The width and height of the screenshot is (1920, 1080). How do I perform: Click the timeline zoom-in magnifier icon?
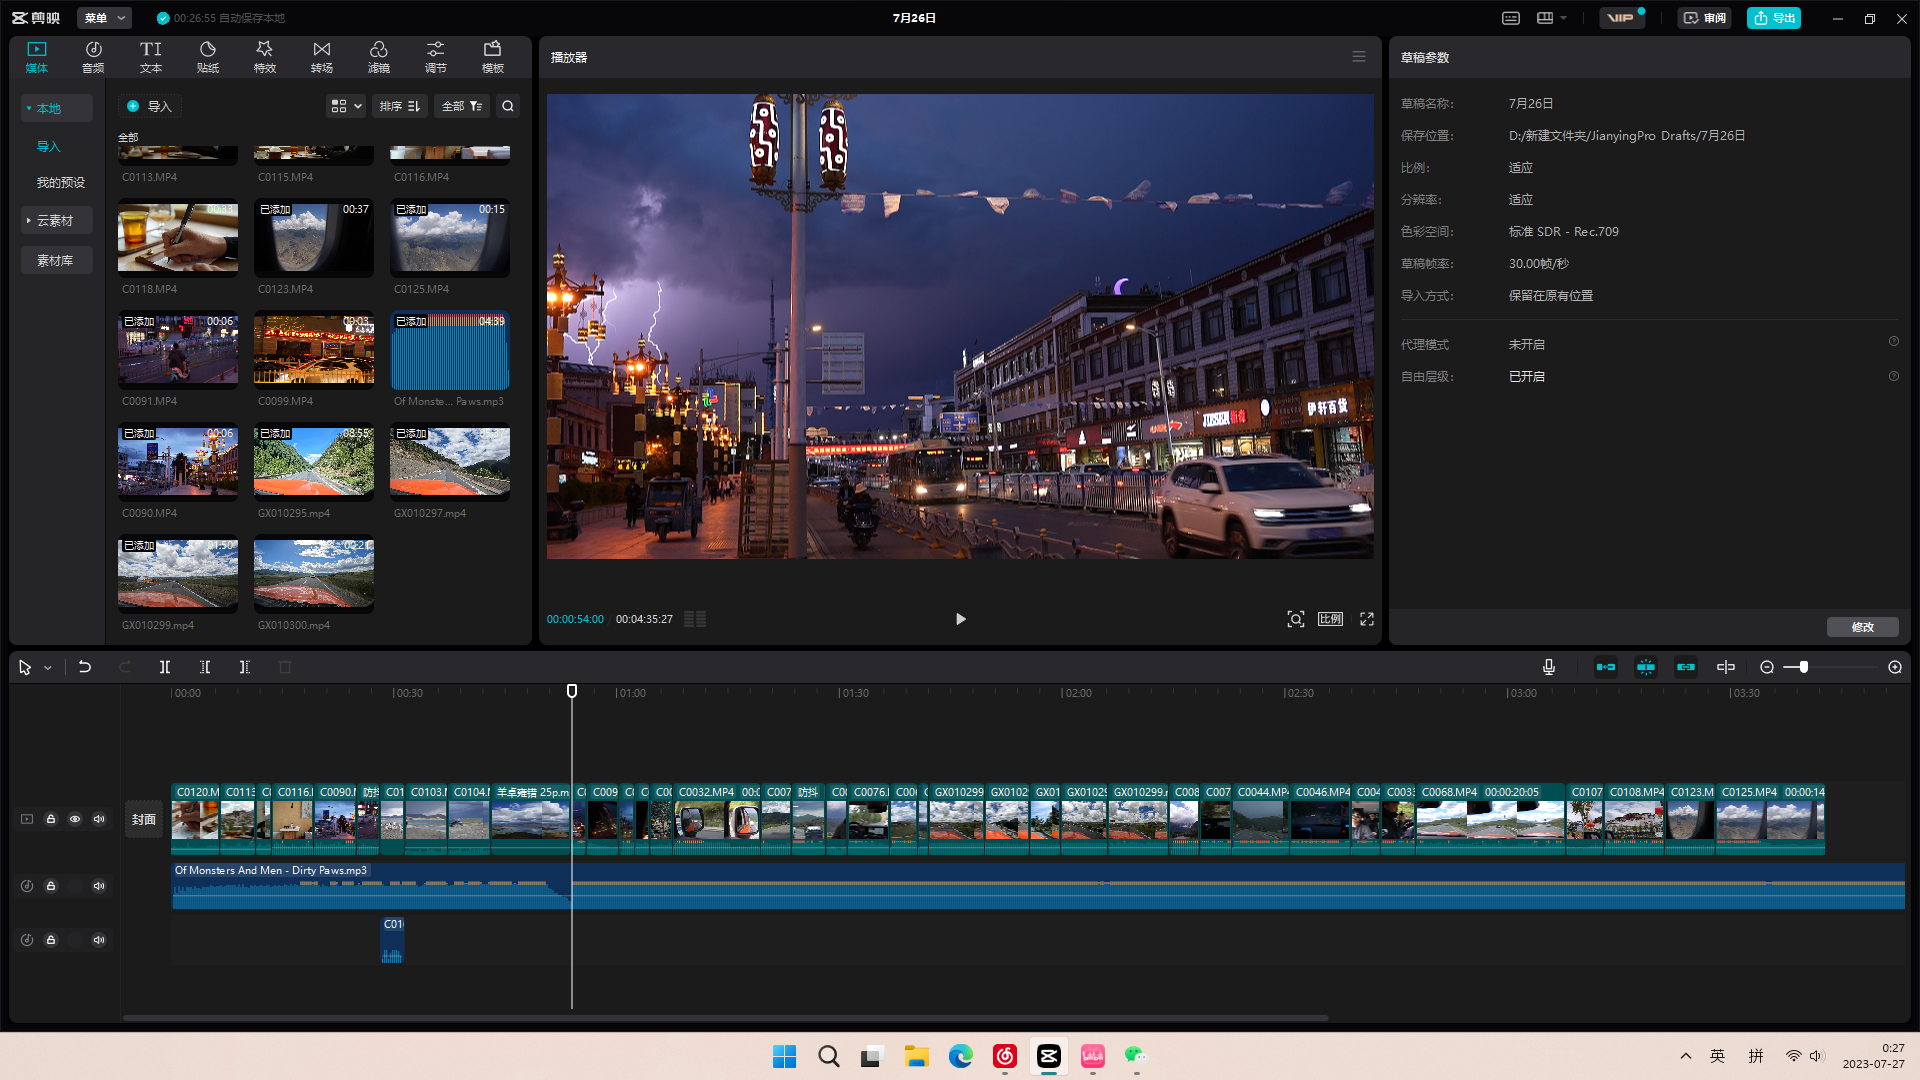[x=1895, y=667]
